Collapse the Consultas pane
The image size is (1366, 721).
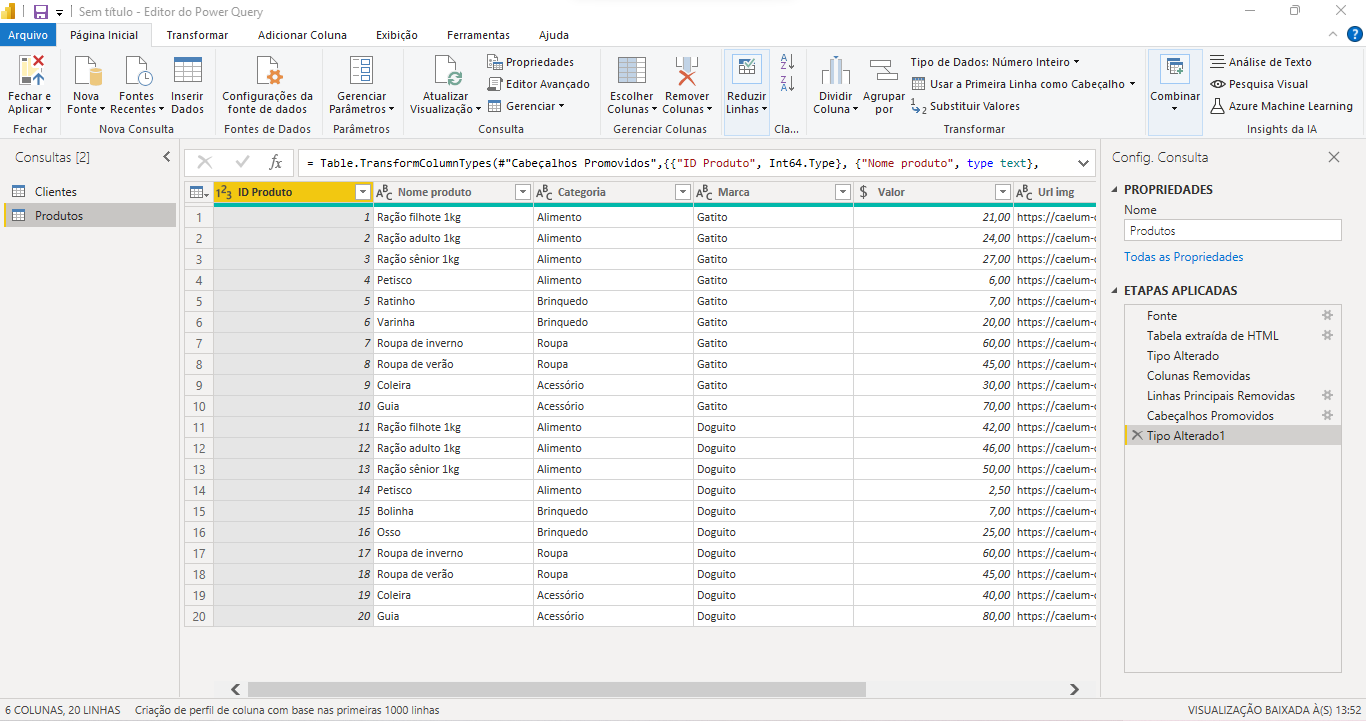click(167, 157)
